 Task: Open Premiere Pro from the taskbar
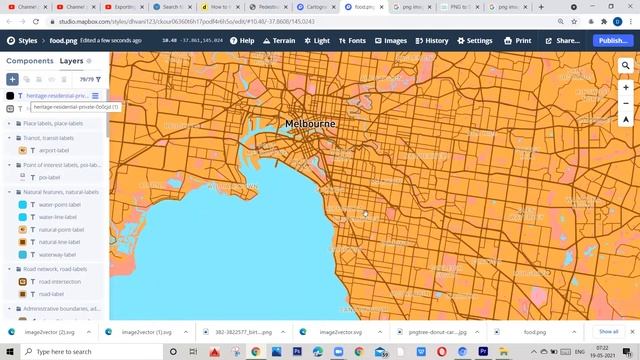(483, 351)
